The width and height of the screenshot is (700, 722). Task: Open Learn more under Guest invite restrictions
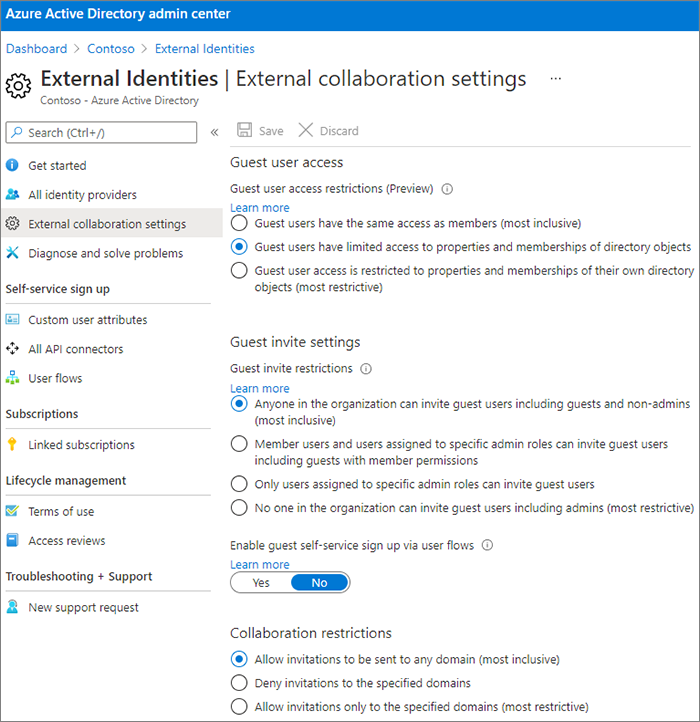(x=260, y=388)
